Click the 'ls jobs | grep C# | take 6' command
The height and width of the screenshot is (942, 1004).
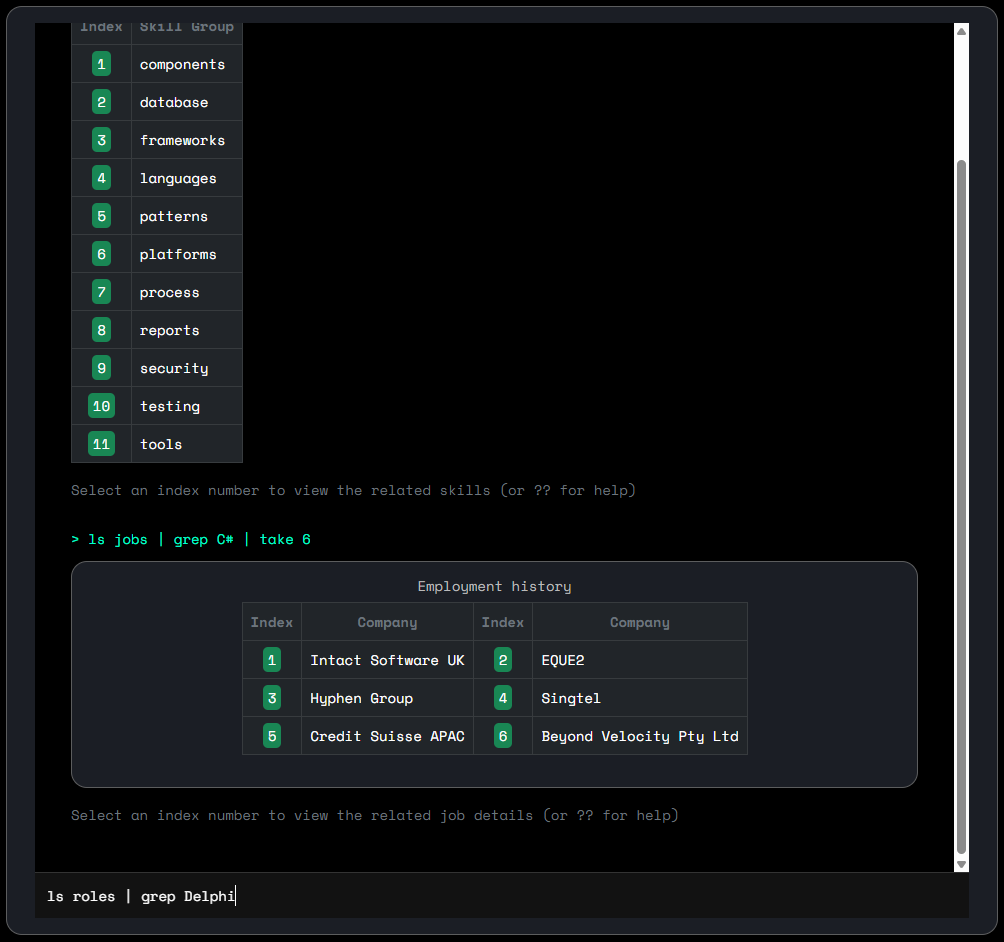[x=191, y=540]
